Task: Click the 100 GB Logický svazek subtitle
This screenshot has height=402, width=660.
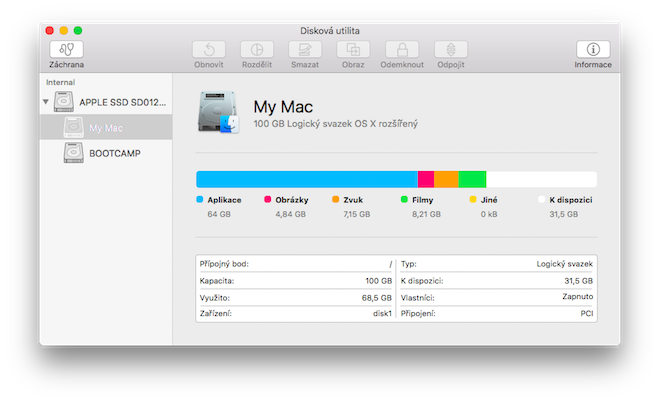Action: pos(335,124)
